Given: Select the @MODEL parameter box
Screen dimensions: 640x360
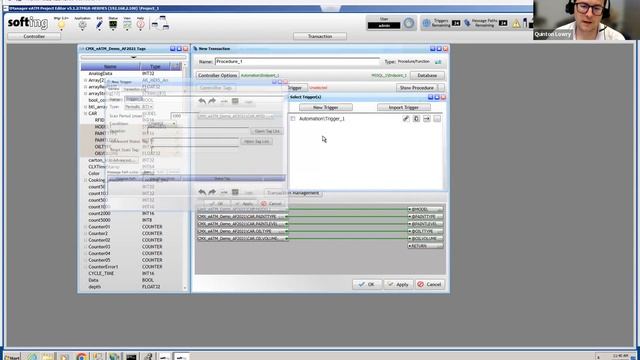Looking at the screenshot, I should 425,209.
